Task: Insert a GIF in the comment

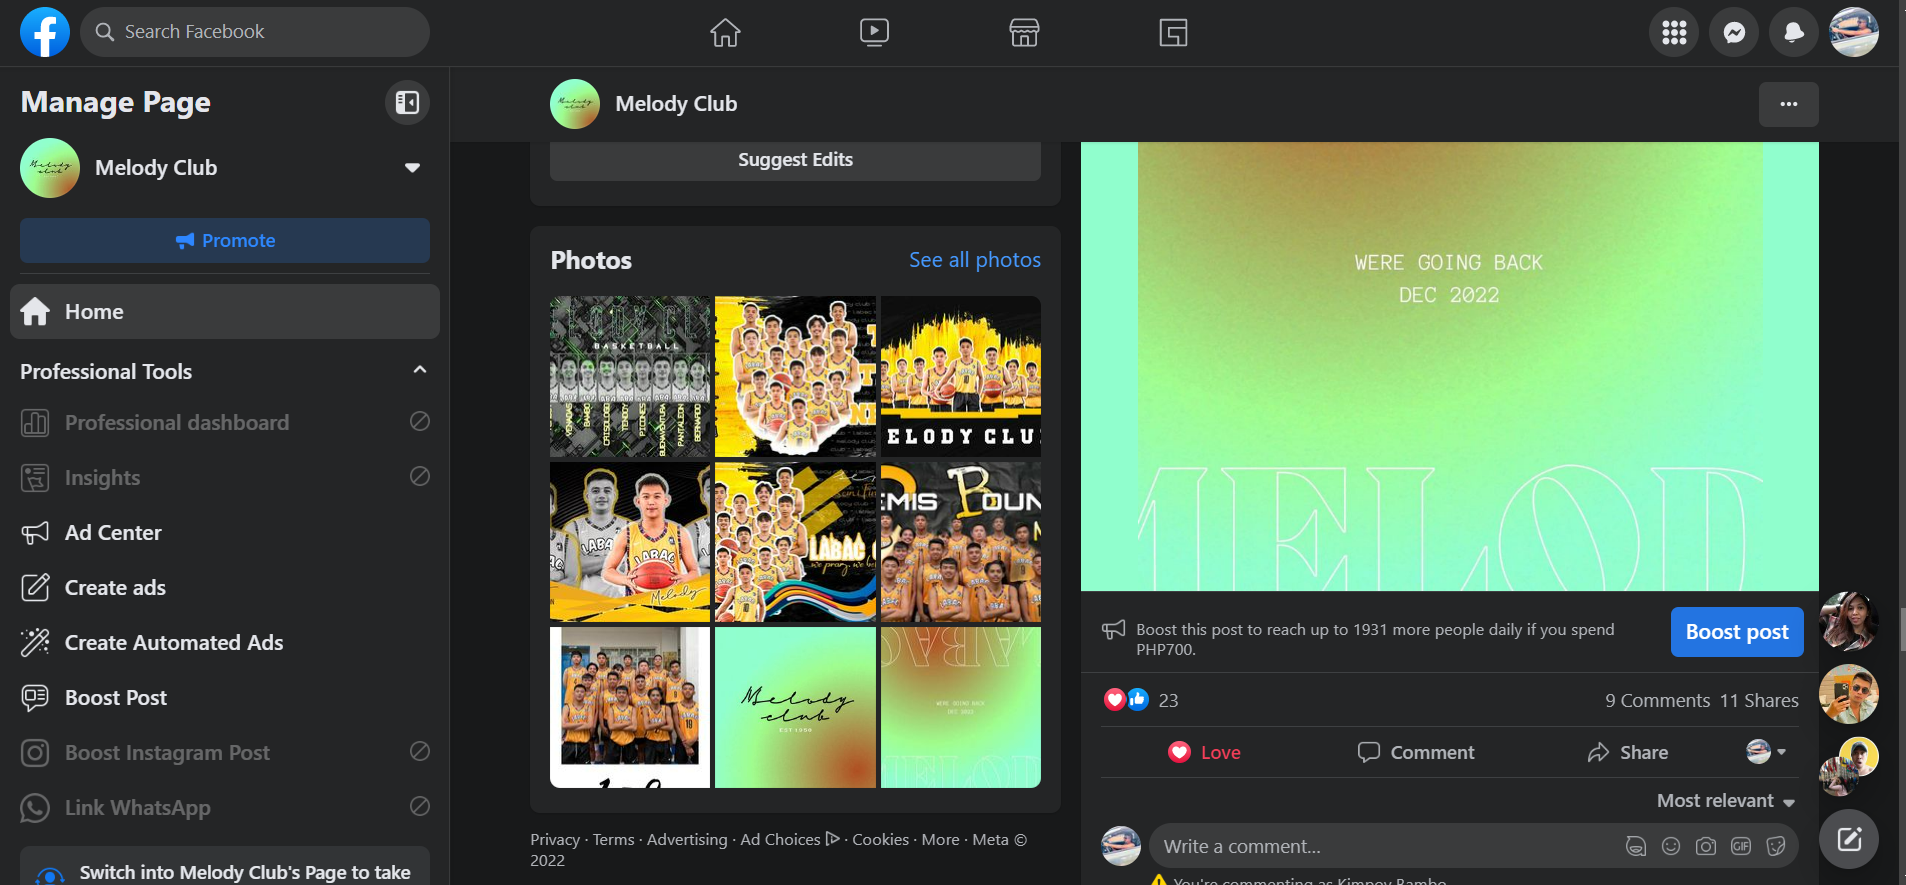Action: (x=1741, y=846)
